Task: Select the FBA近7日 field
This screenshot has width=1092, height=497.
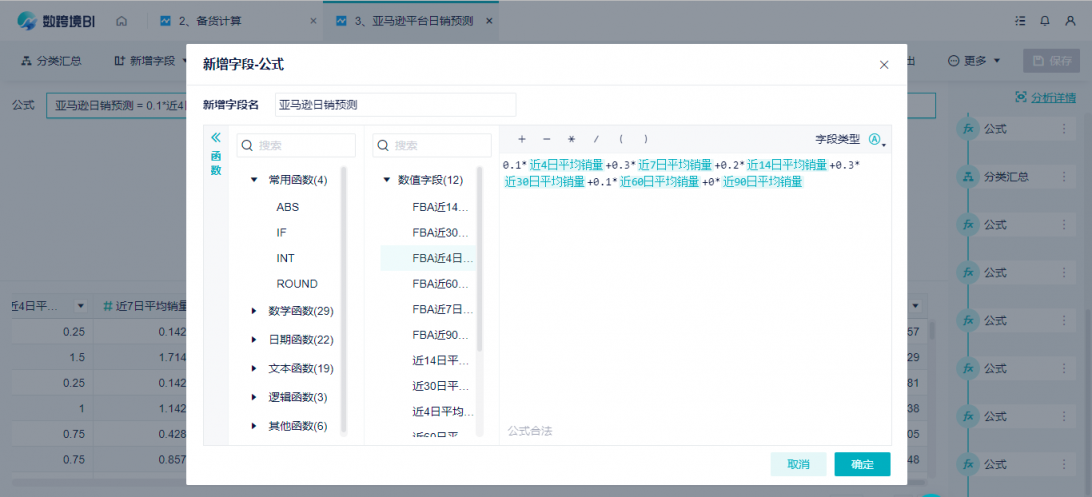Action: [x=442, y=309]
